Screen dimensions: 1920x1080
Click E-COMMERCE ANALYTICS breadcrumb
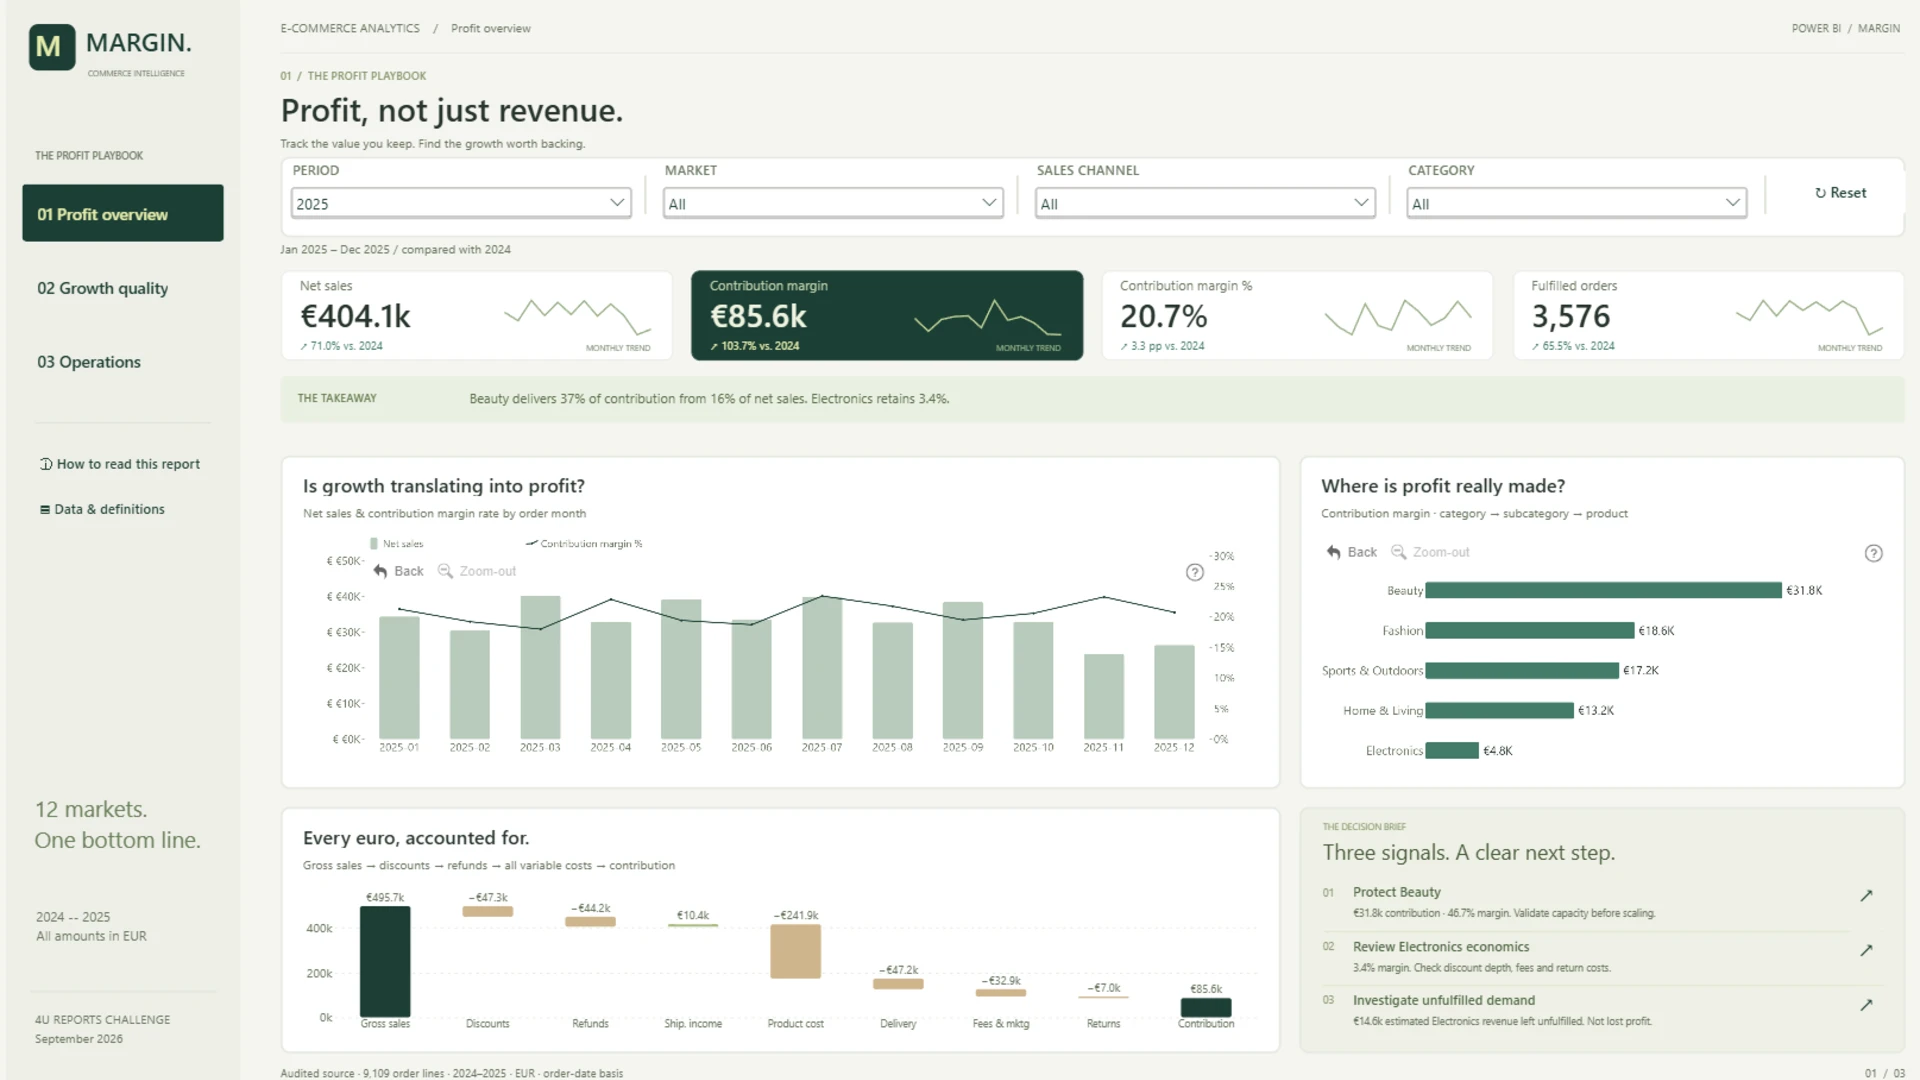[x=350, y=28]
